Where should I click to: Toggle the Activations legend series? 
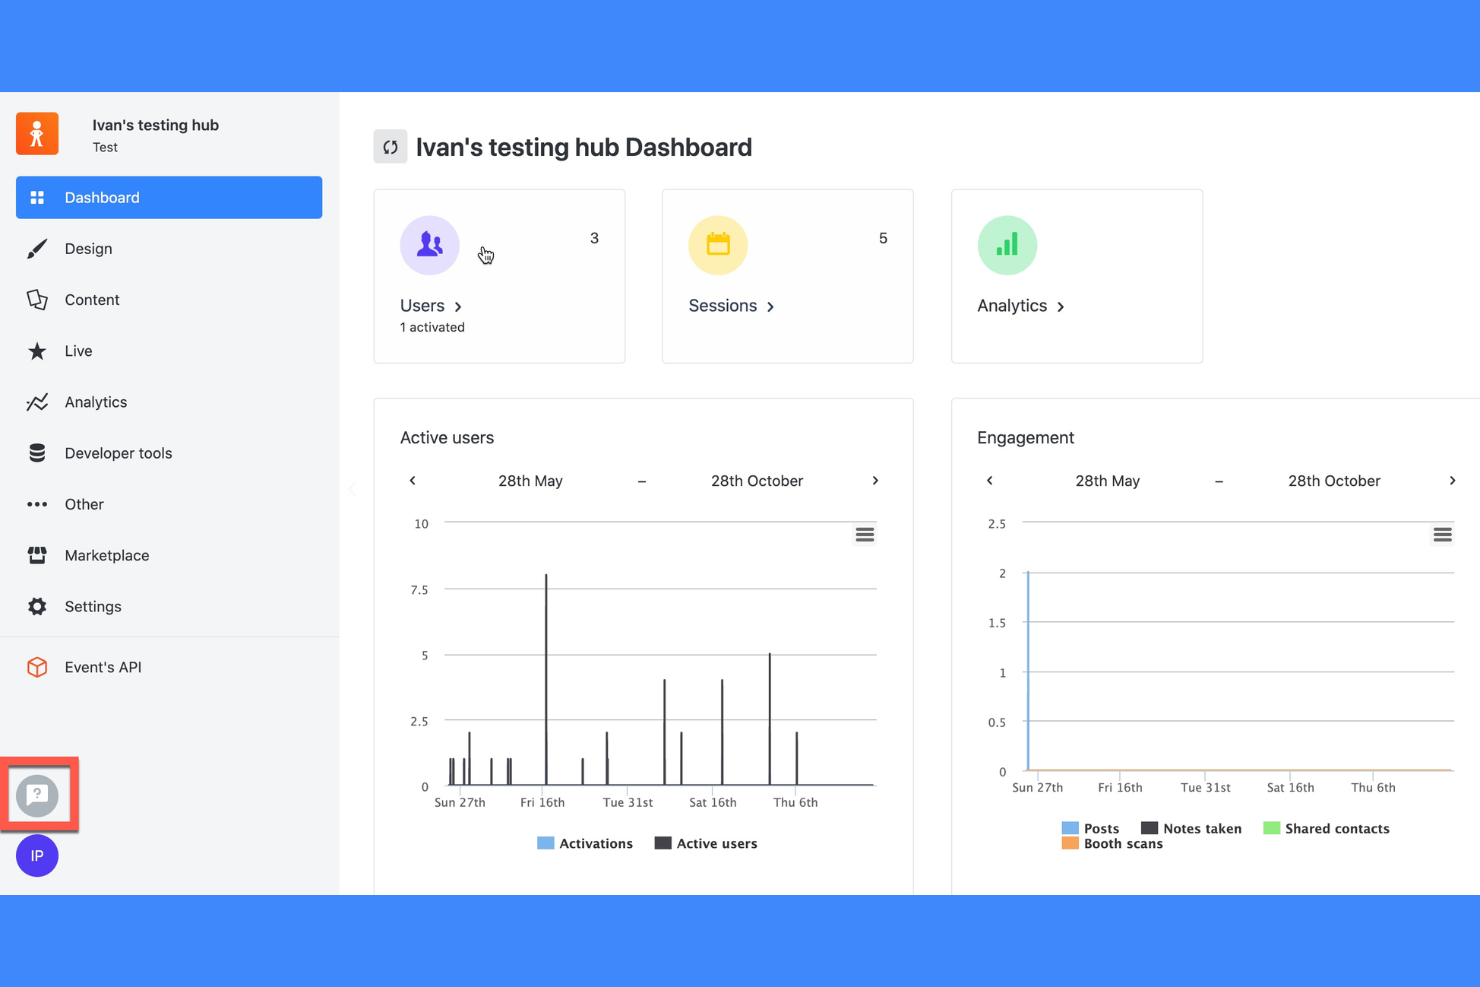pos(585,844)
